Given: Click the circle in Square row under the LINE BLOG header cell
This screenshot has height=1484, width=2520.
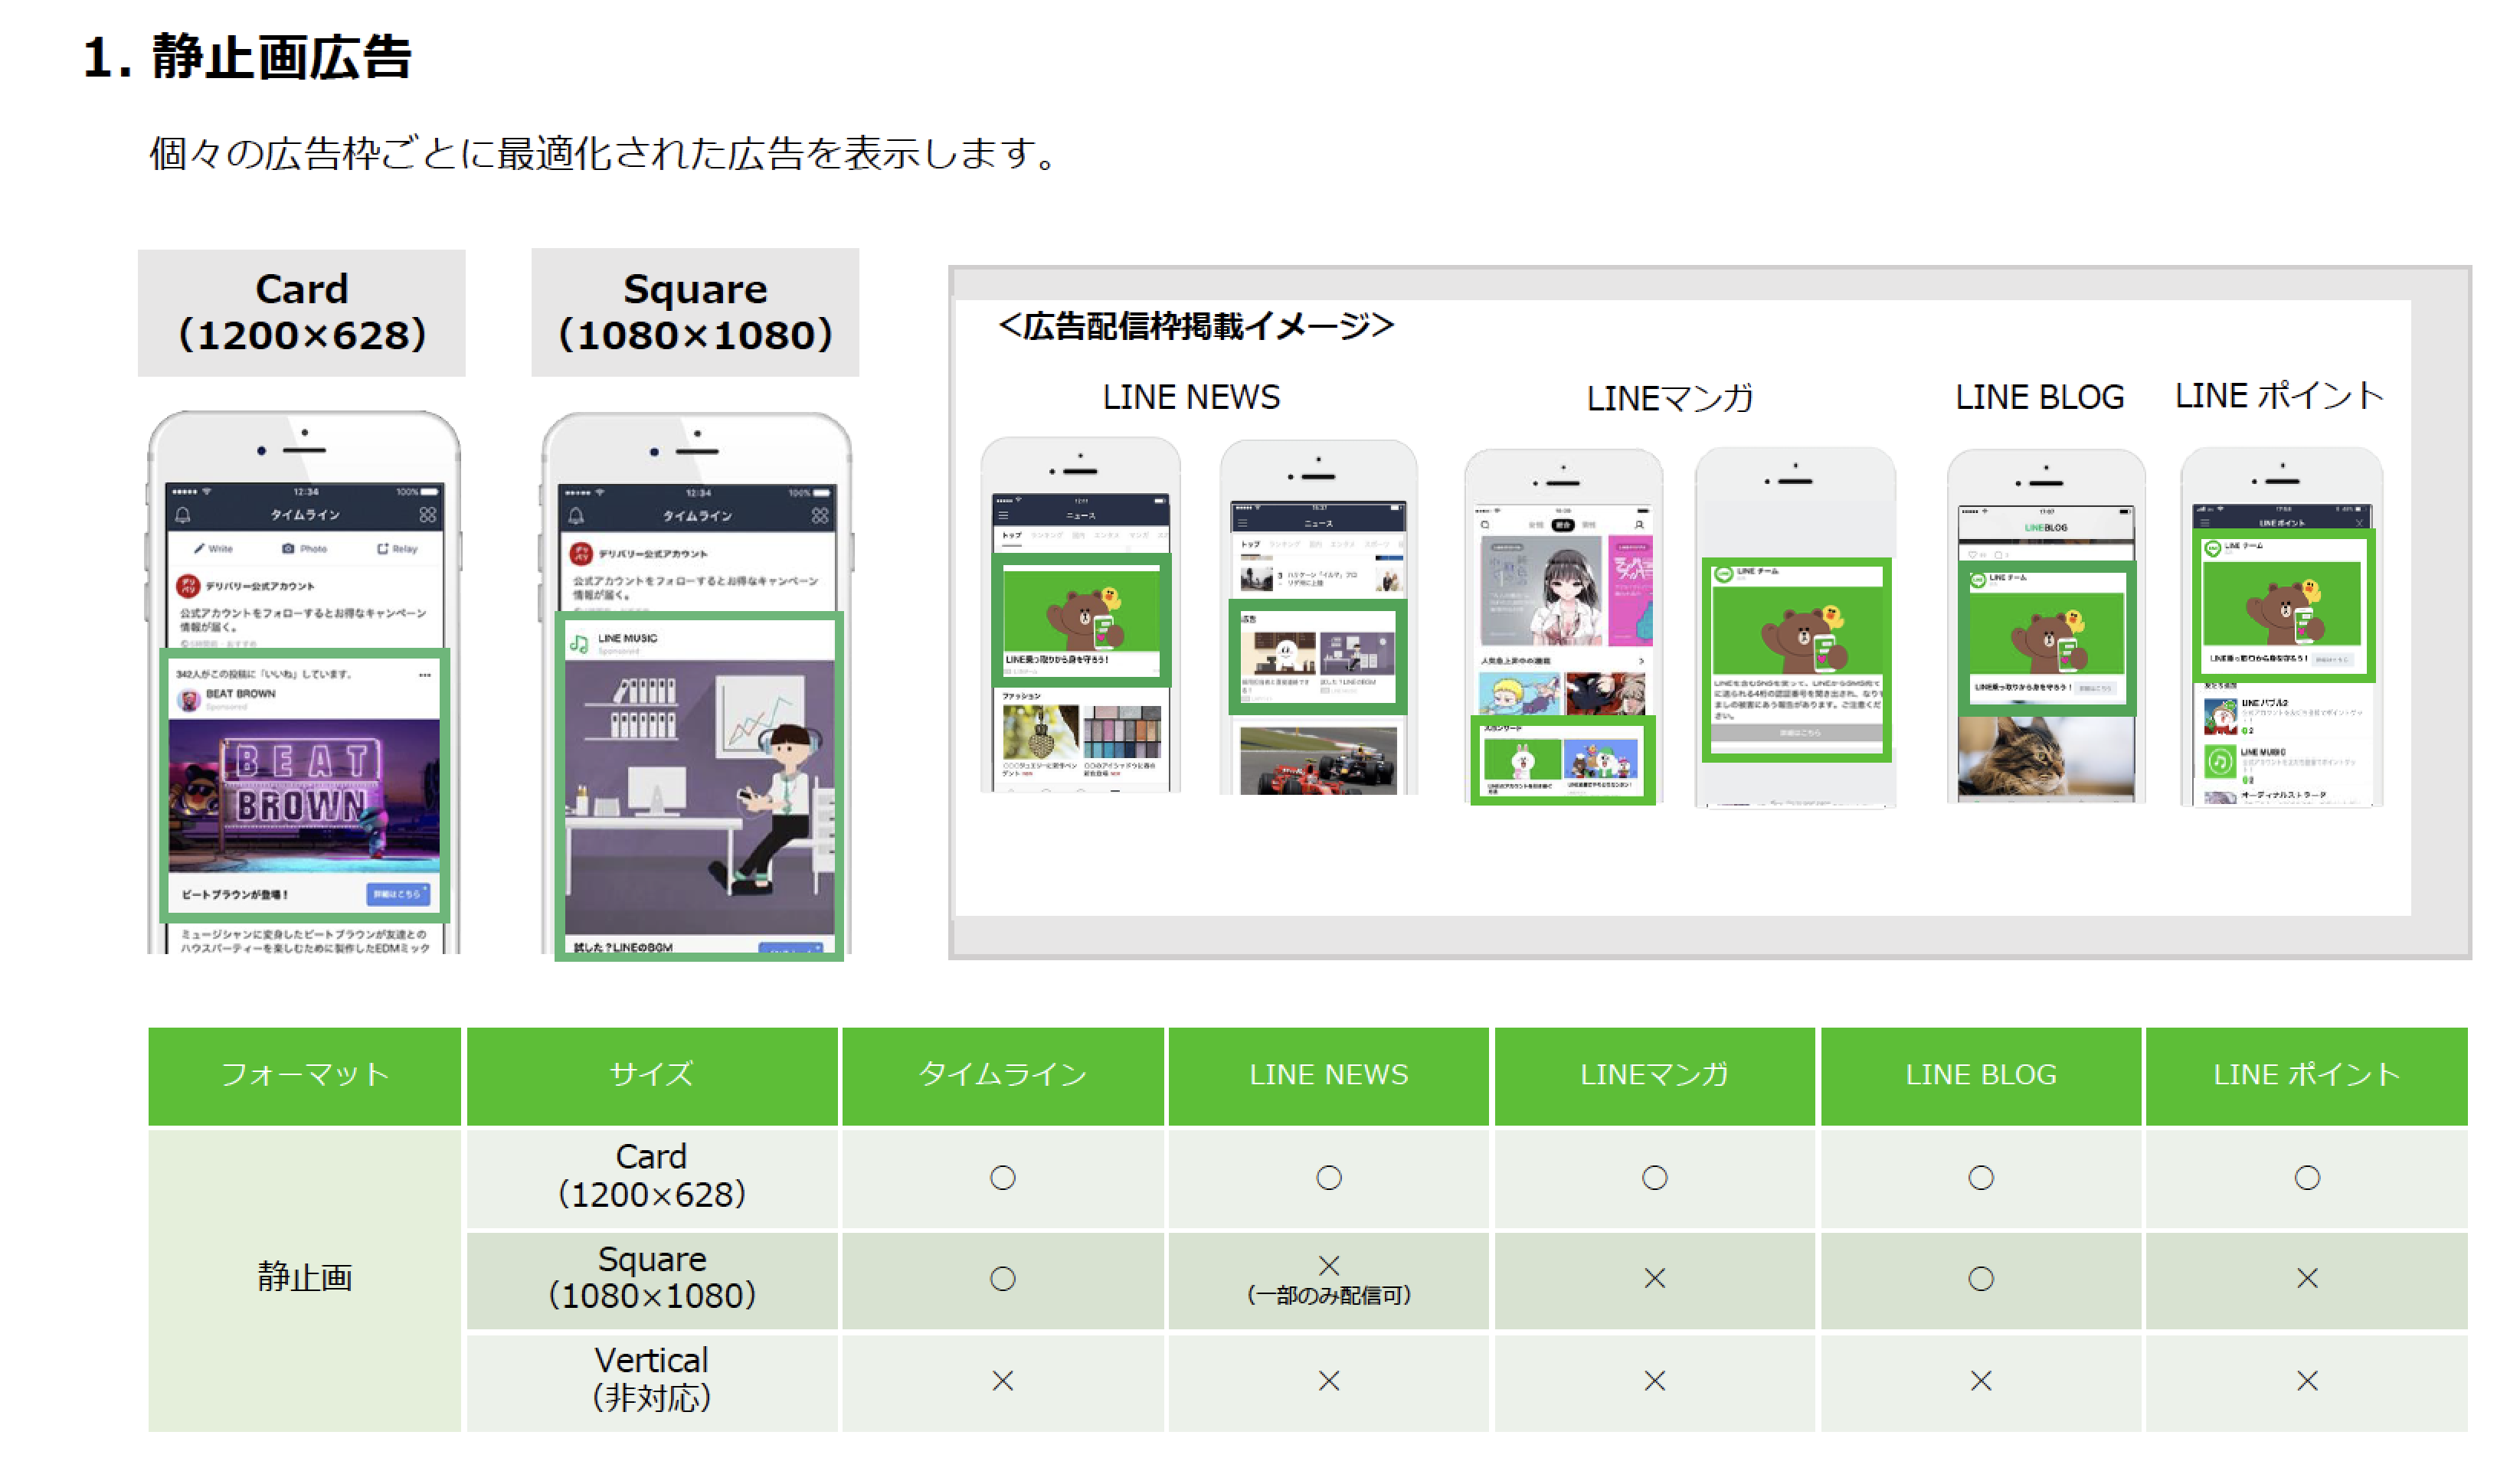Looking at the screenshot, I should pyautogui.click(x=1981, y=1280).
